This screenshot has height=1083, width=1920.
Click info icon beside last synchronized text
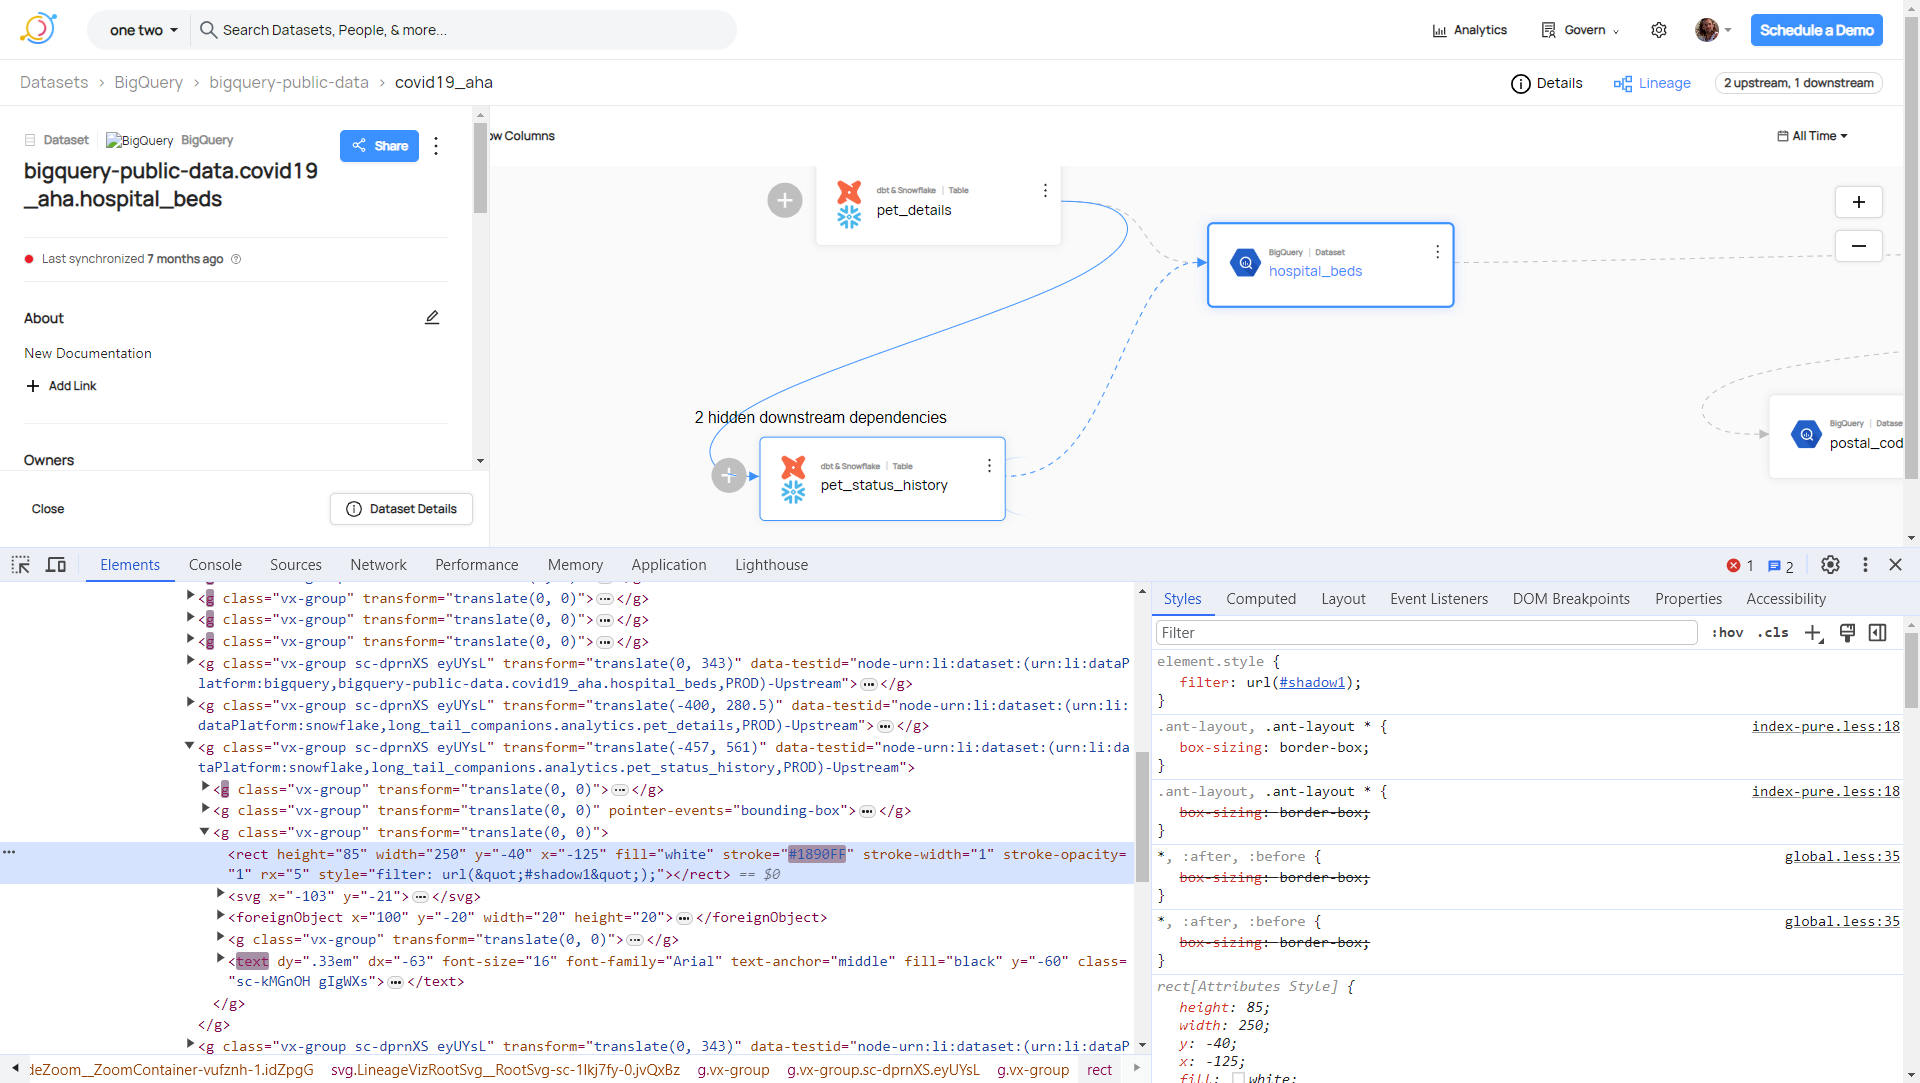(236, 259)
